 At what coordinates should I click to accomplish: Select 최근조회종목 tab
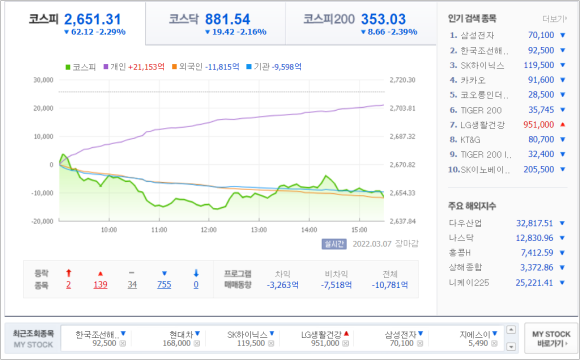[33, 333]
